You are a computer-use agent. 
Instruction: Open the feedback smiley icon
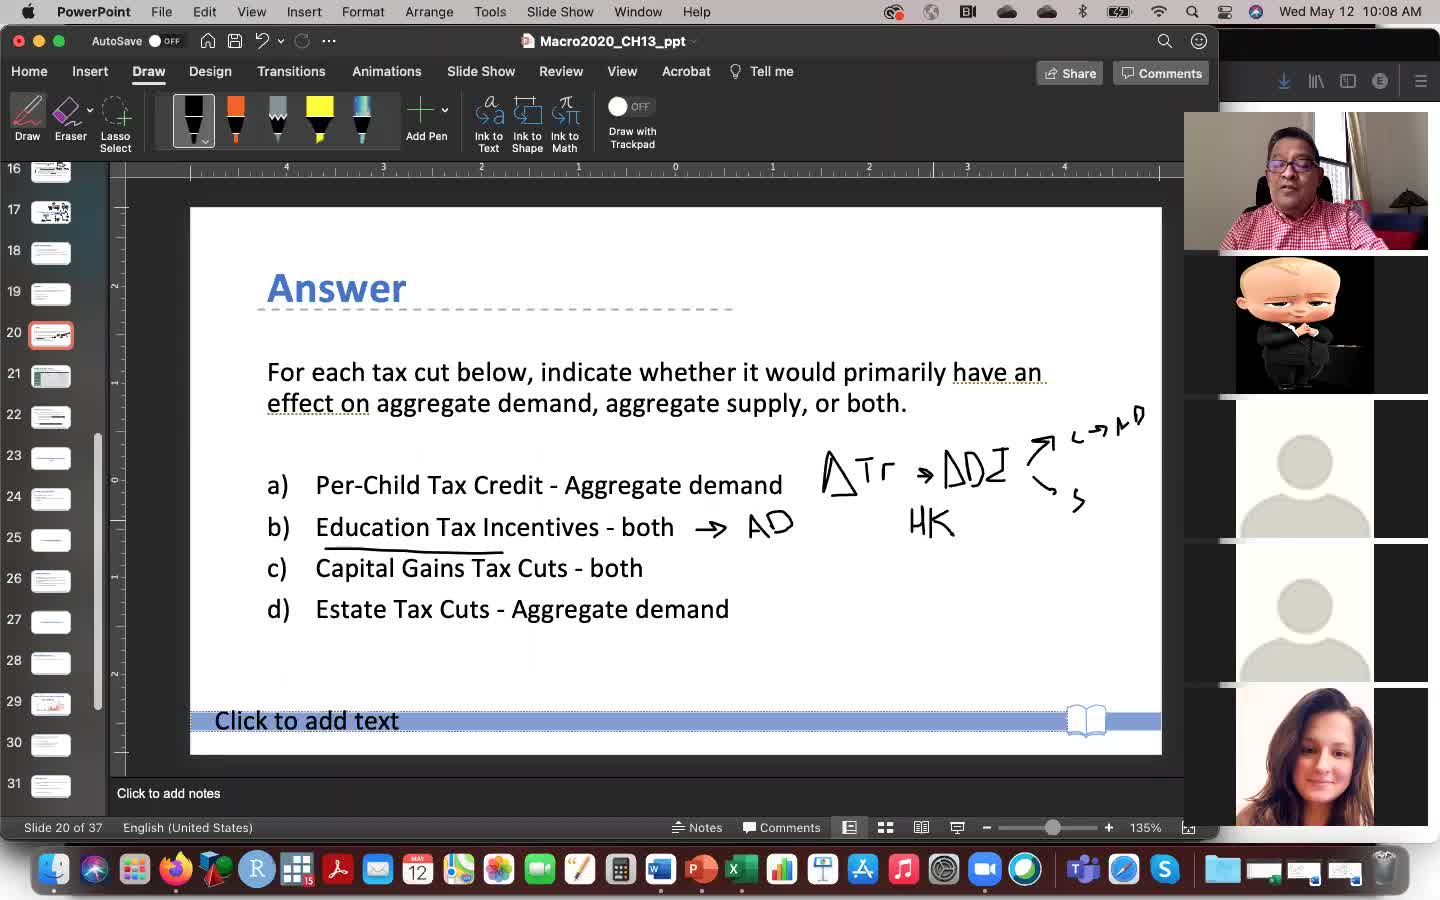tap(1199, 41)
